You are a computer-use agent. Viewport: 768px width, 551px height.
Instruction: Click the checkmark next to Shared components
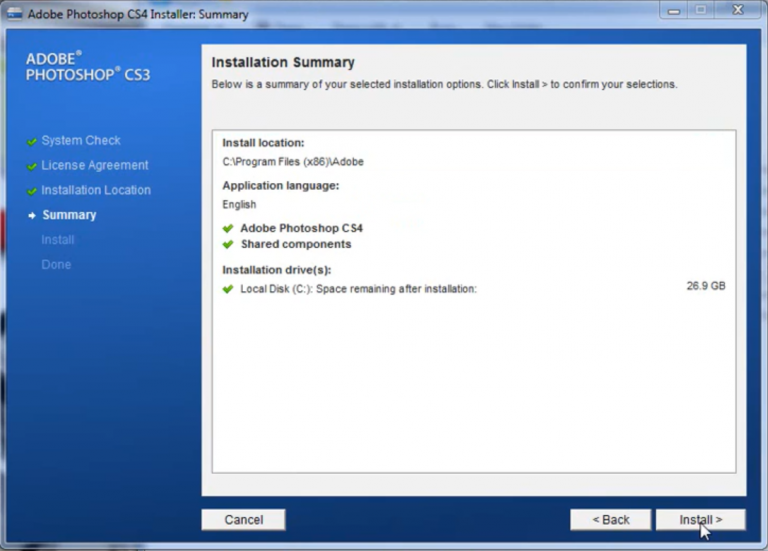pyautogui.click(x=228, y=244)
